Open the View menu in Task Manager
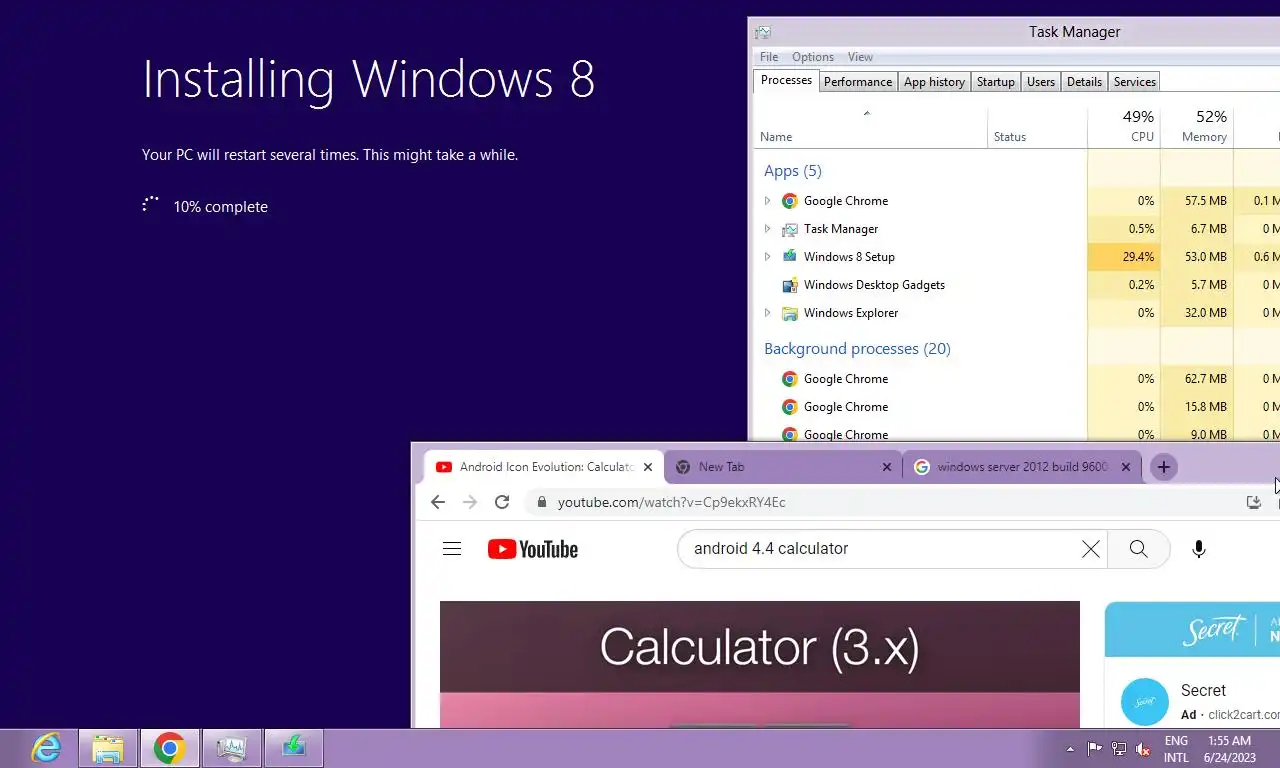1280x768 pixels. 860,57
